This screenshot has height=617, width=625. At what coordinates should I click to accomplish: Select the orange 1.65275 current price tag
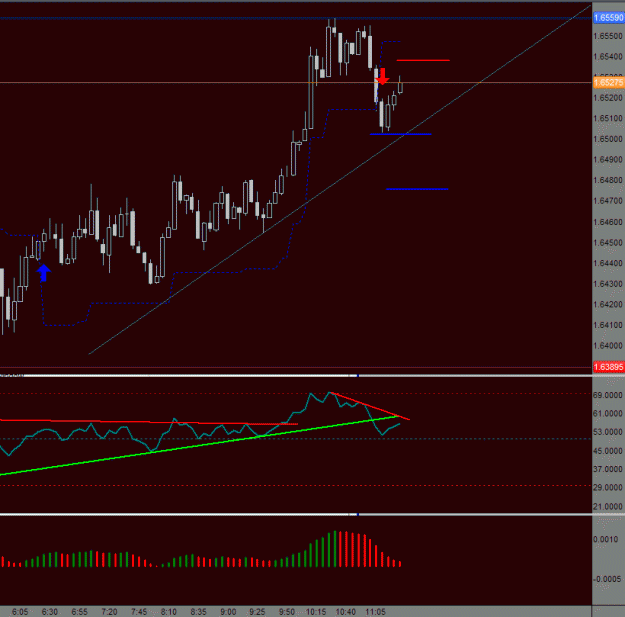pyautogui.click(x=608, y=83)
